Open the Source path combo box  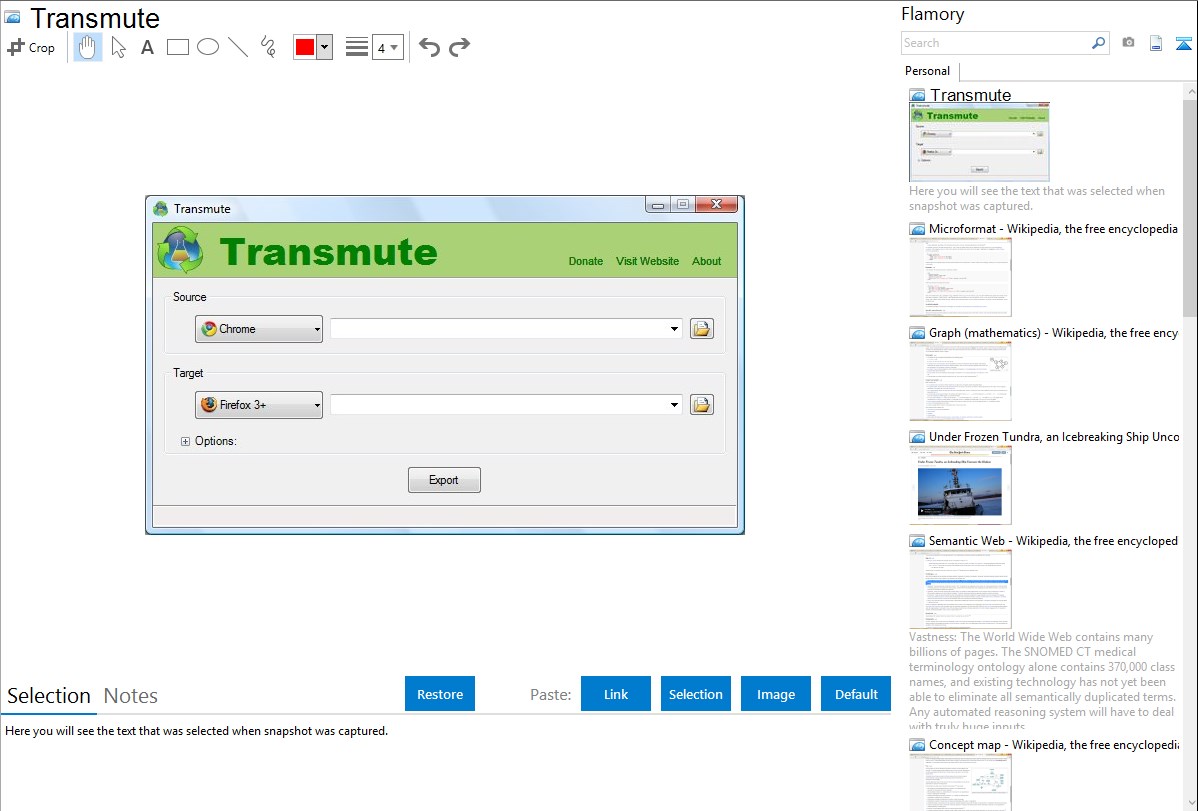pyautogui.click(x=506, y=329)
